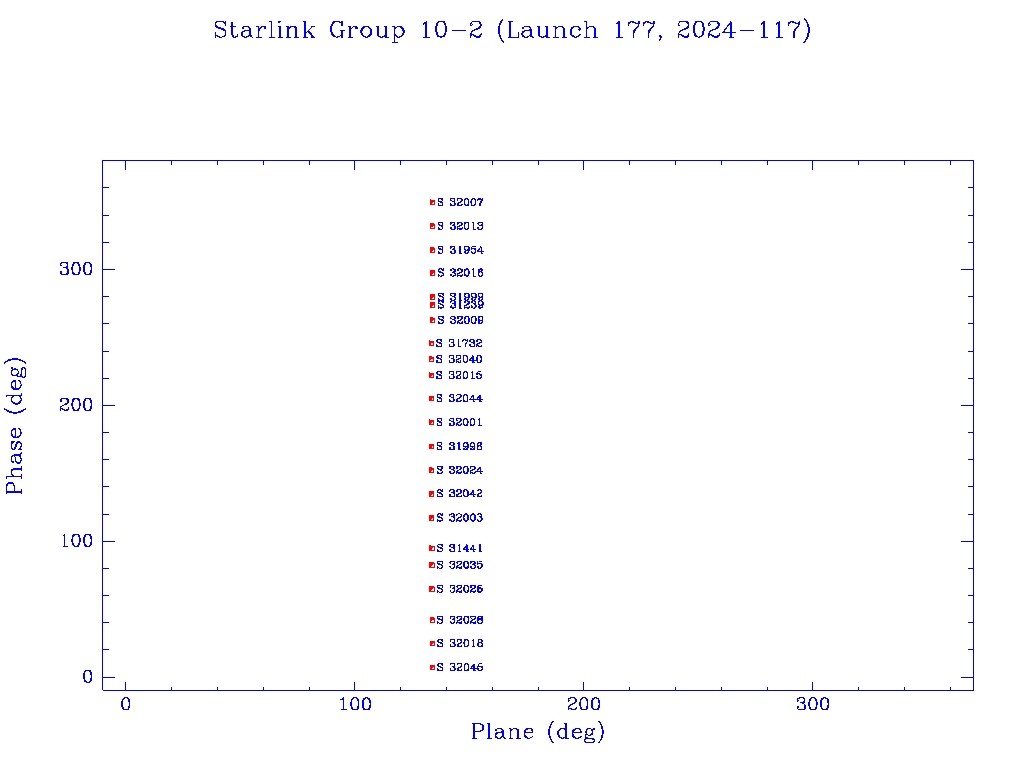Click the 'Plane (deg)' x-axis label
1024x768 pixels.
(538, 732)
